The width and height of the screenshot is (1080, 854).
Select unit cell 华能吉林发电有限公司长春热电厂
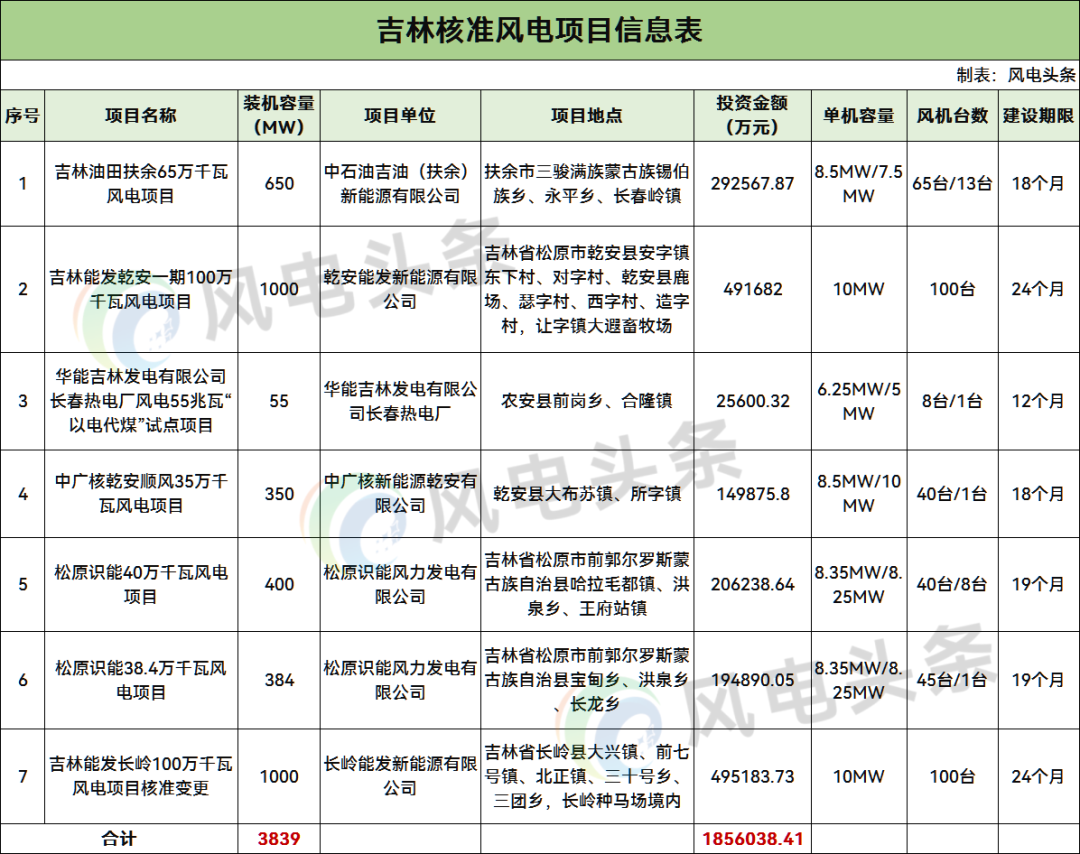pyautogui.click(x=400, y=401)
